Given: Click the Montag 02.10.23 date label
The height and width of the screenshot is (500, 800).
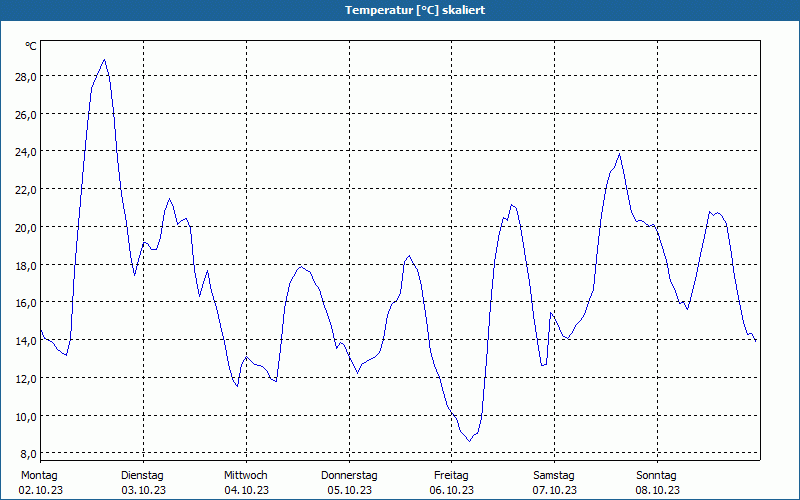Looking at the screenshot, I should tap(40, 483).
